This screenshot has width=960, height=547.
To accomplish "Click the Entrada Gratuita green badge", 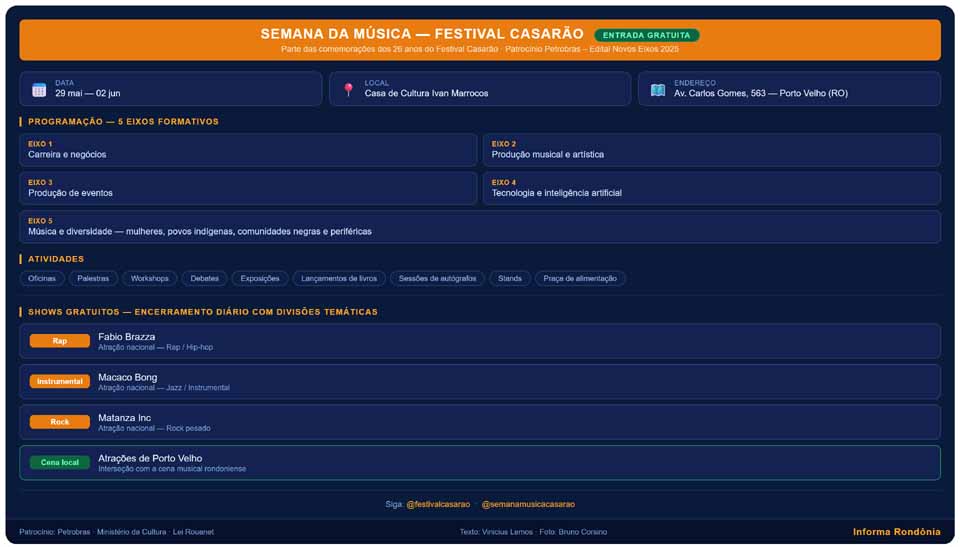I will (x=647, y=35).
